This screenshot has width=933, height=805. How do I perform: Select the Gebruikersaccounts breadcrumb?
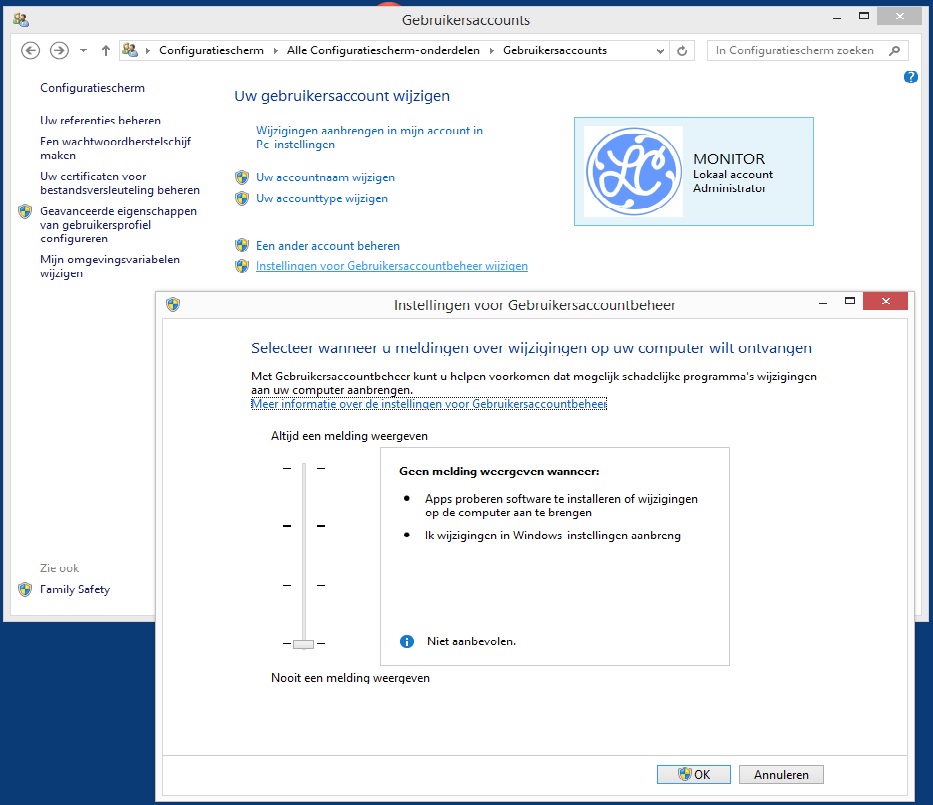pyautogui.click(x=555, y=51)
